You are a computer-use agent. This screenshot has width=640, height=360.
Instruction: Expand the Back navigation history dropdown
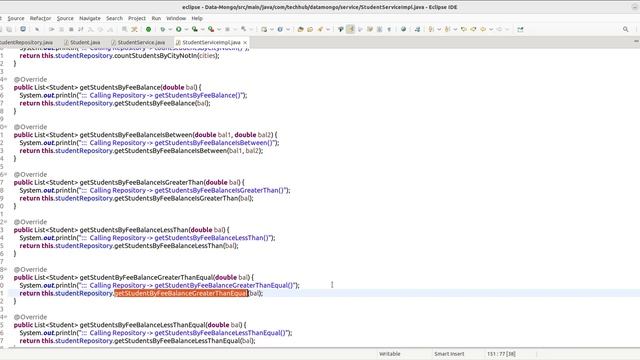[x=491, y=29]
